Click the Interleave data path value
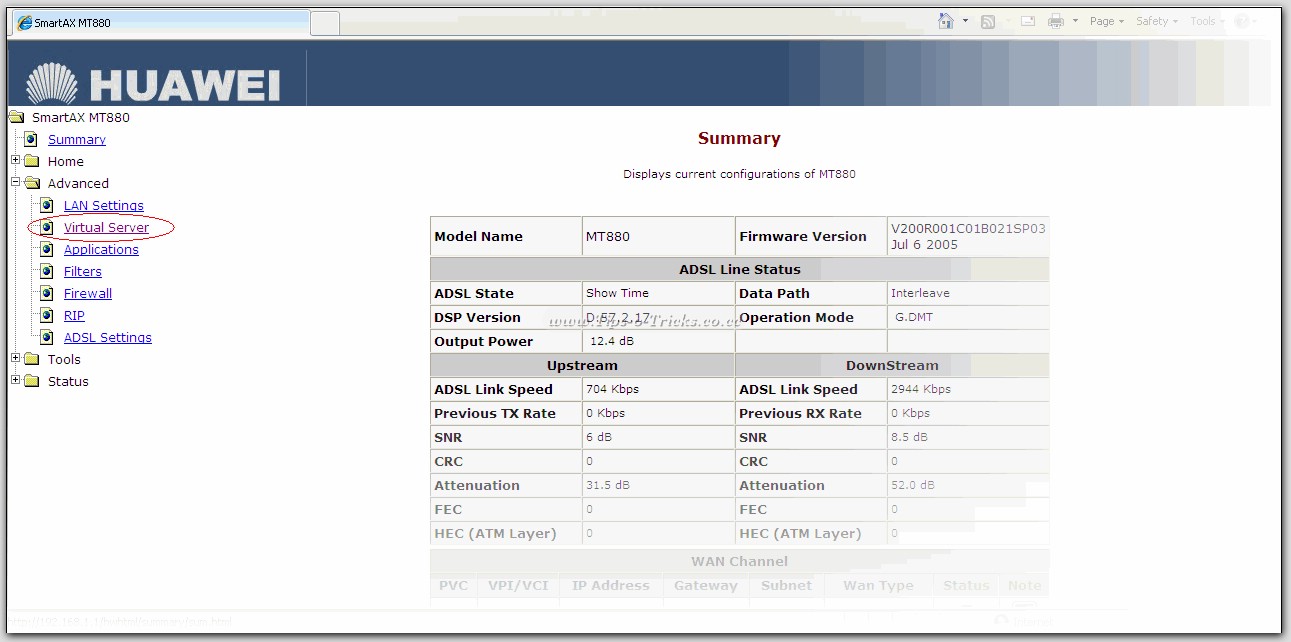 tap(920, 293)
